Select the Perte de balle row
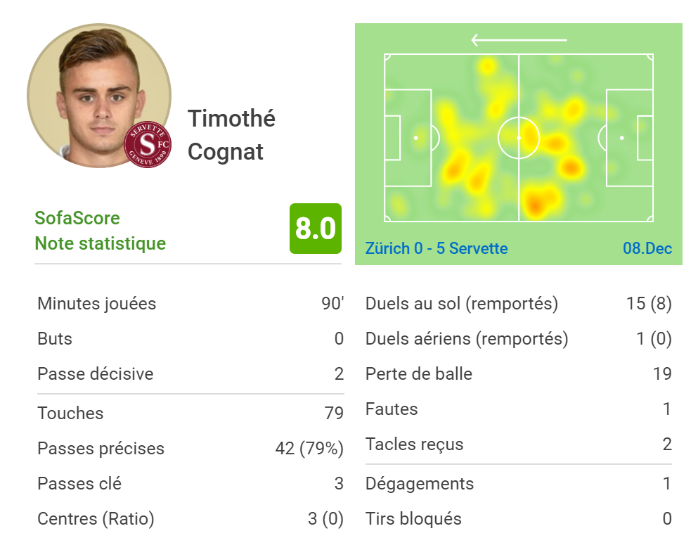698x538 pixels. coord(519,374)
